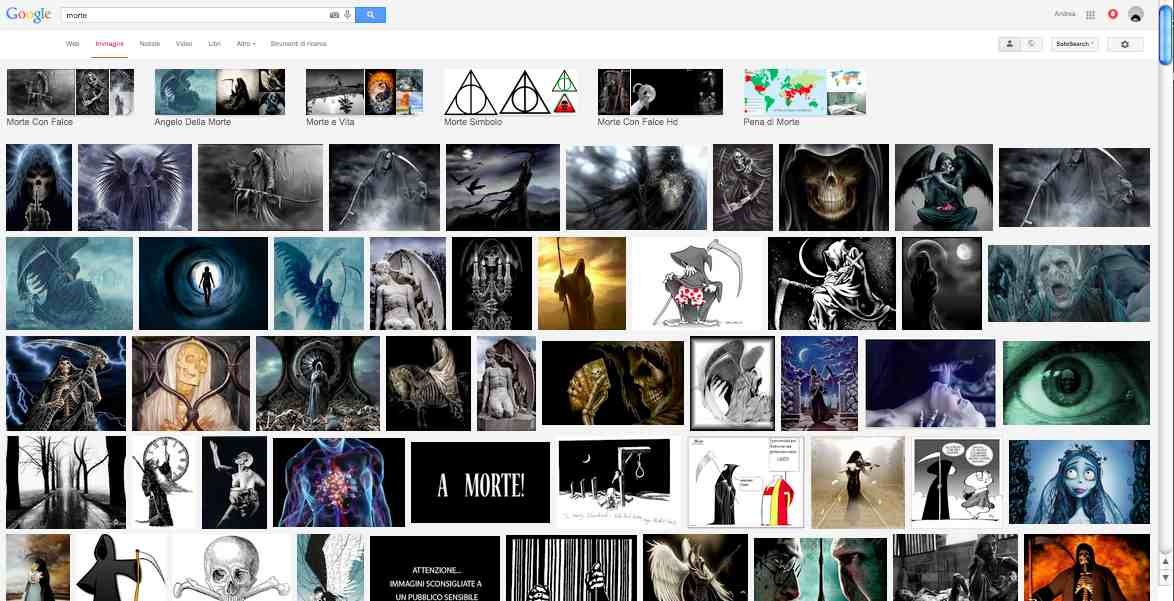Open the Angelo Della Morte suggestion
Viewport: 1174px width, 601px height.
[219, 97]
